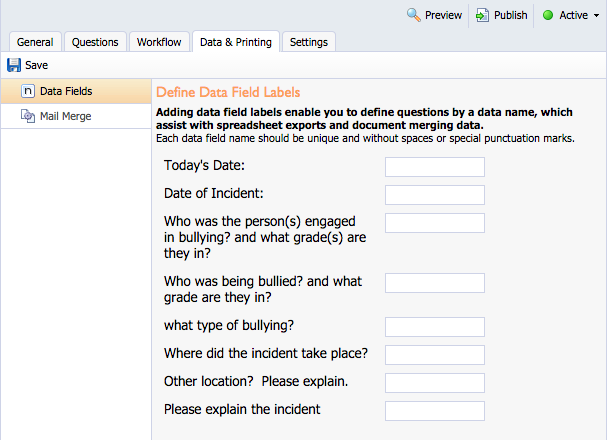Click the 'Other location? Please explain.' field
This screenshot has height=440, width=607.
coord(435,383)
